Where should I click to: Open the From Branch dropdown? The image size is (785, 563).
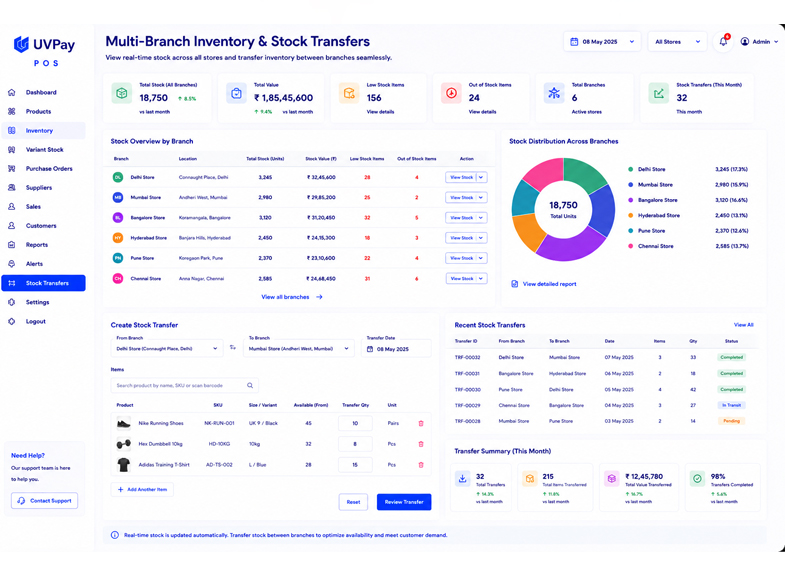tap(167, 348)
